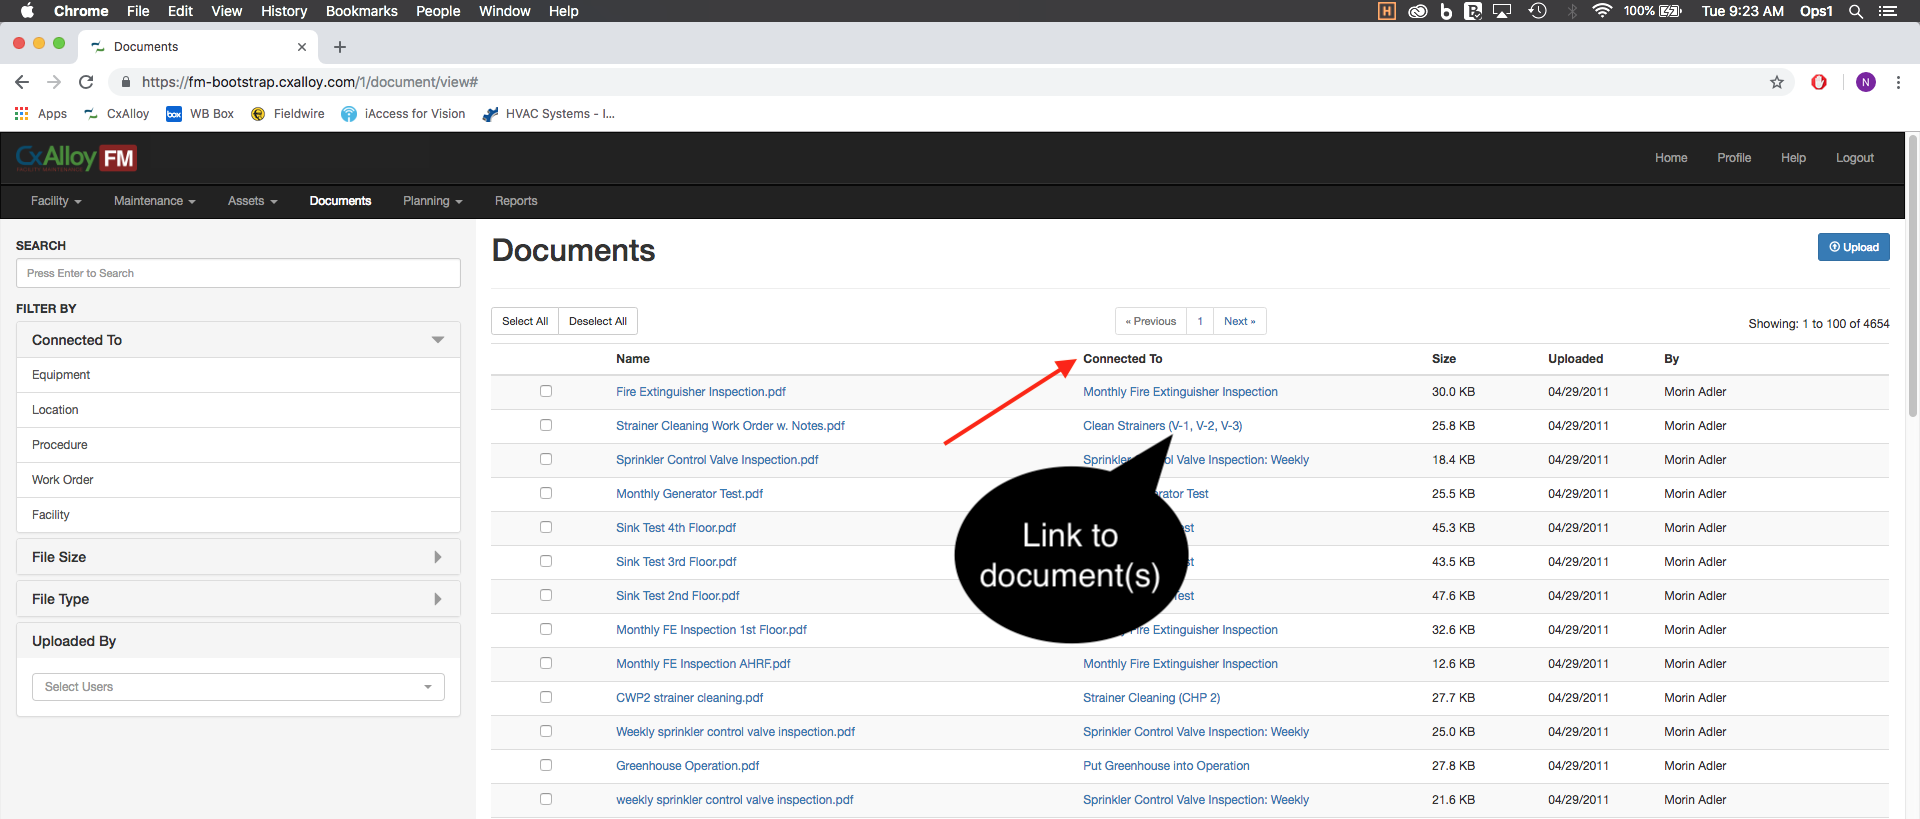
Task: Open the iAccess for Vision bookmark
Action: [x=403, y=114]
